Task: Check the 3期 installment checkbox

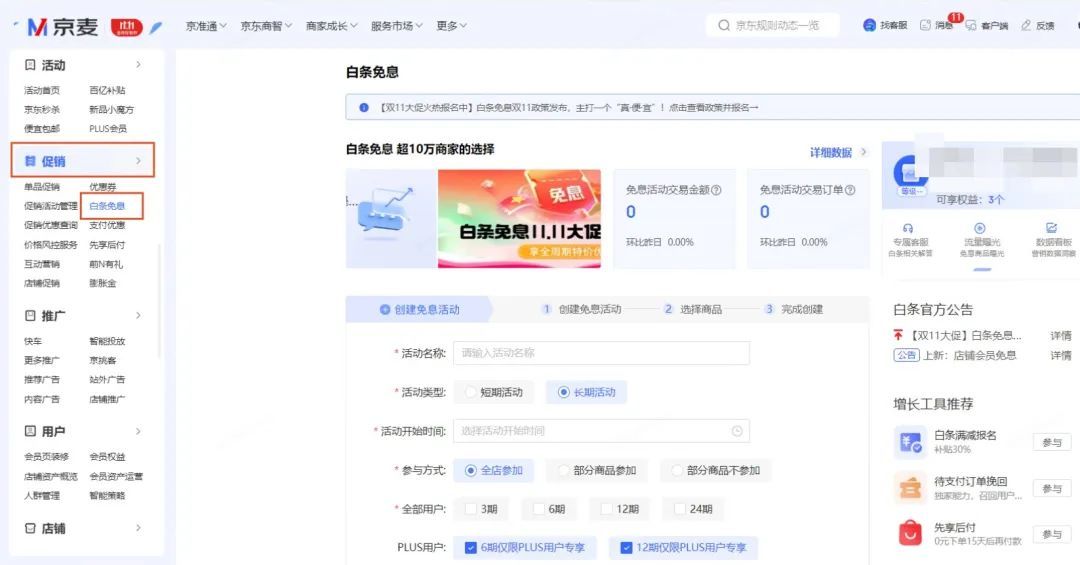Action: [470, 508]
